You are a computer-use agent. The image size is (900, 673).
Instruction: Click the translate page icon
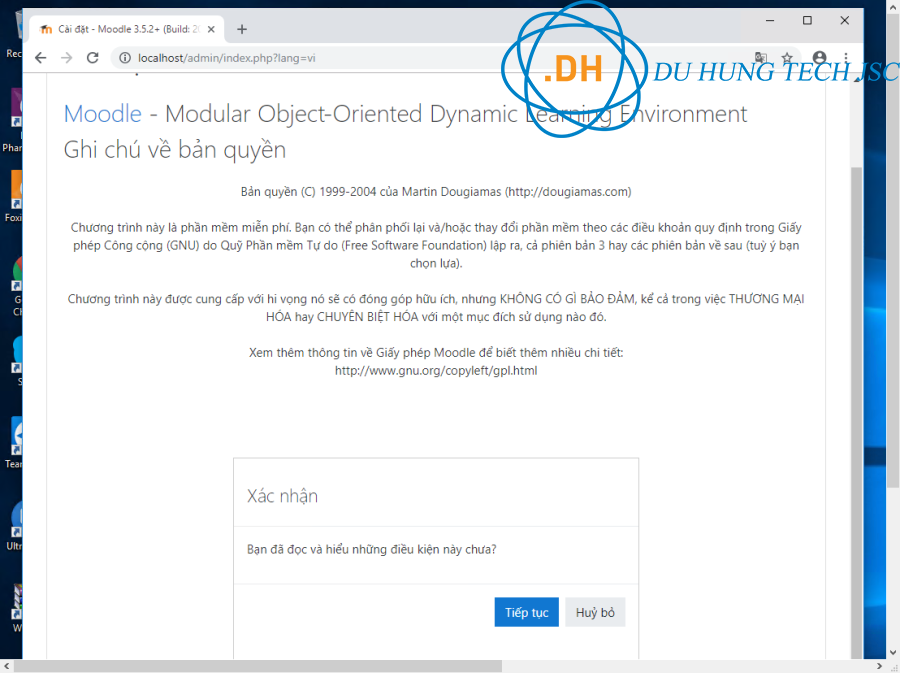pos(761,58)
